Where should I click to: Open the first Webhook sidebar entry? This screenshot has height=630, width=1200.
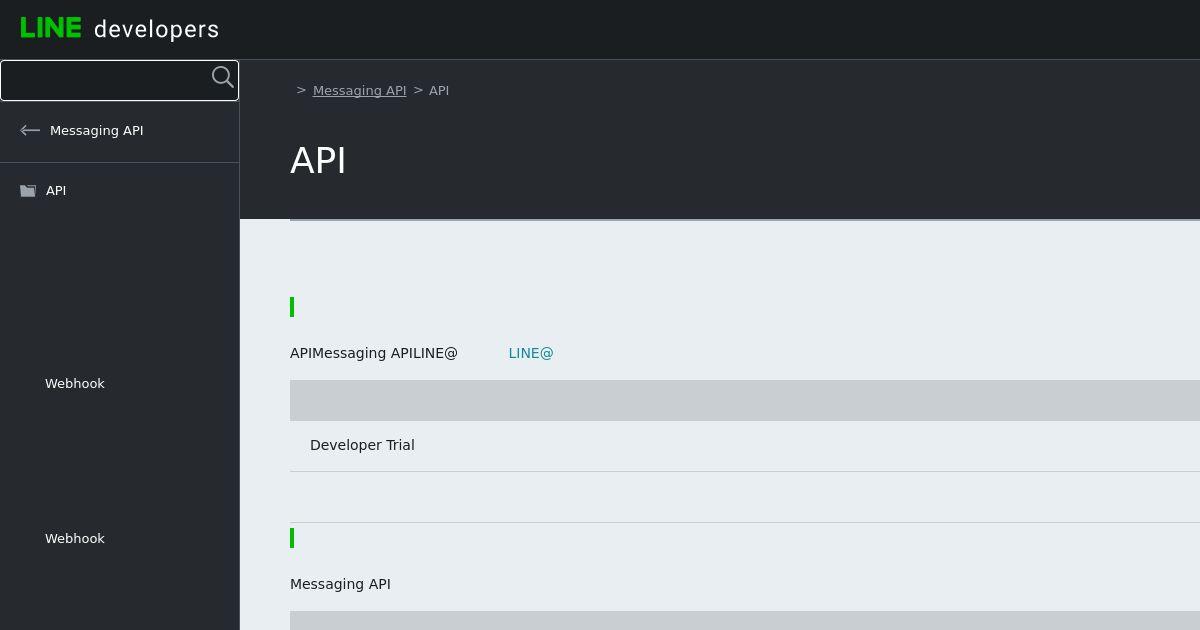pyautogui.click(x=75, y=383)
